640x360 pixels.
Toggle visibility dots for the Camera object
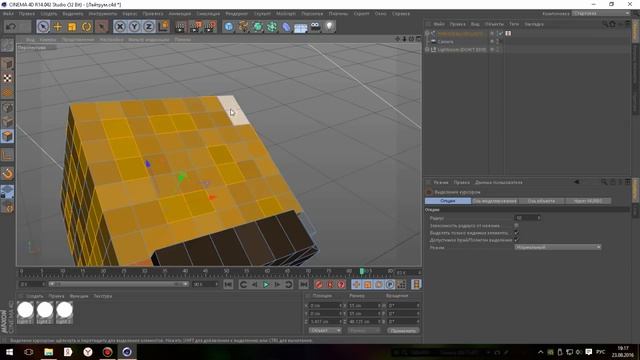click(497, 42)
